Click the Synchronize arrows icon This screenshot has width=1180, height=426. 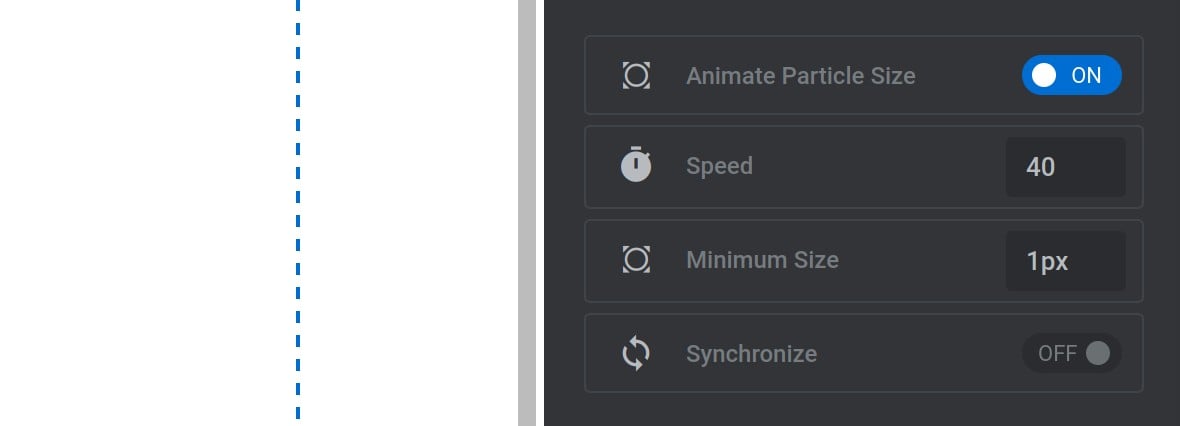point(636,353)
